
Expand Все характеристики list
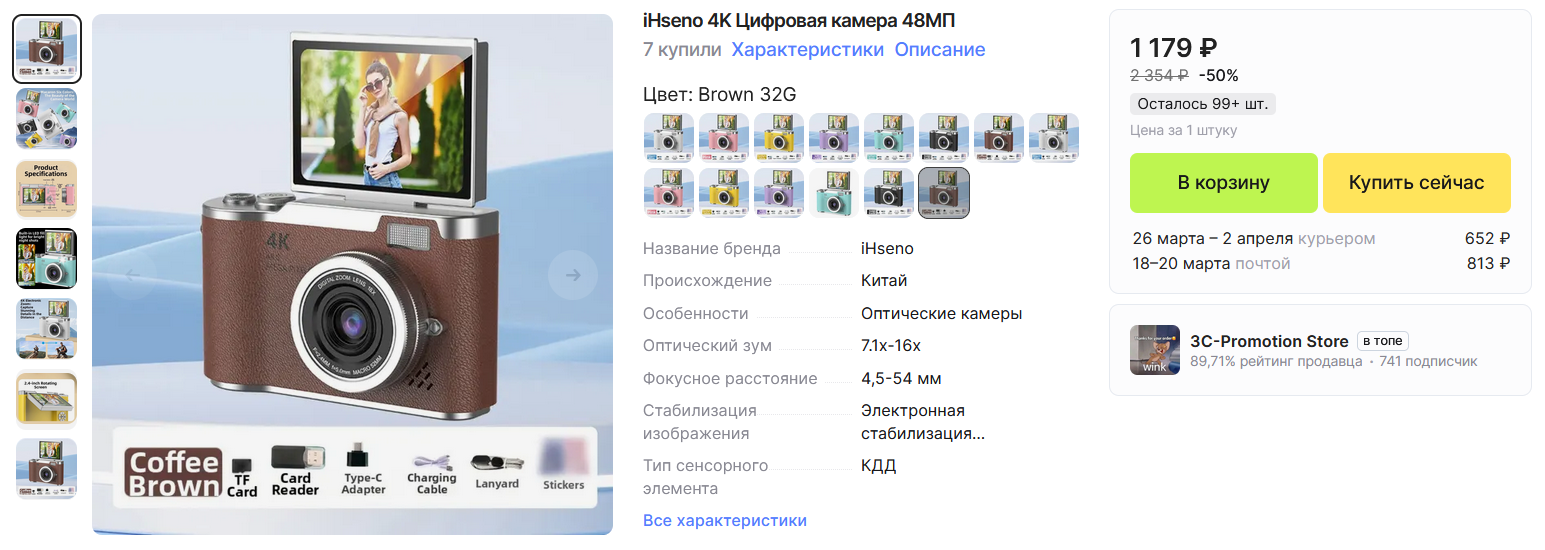[x=725, y=521]
